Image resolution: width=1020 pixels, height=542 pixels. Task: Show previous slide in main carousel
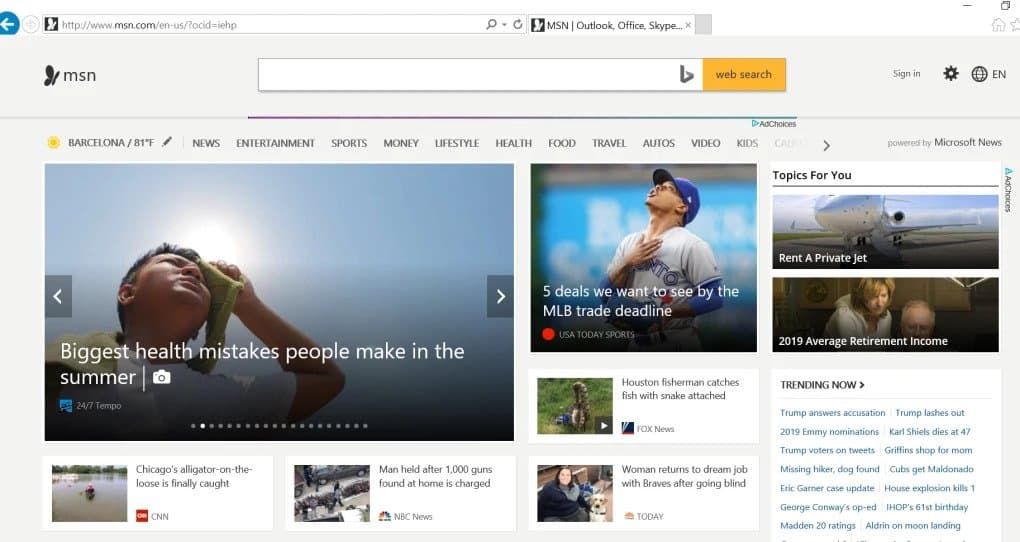tap(58, 297)
